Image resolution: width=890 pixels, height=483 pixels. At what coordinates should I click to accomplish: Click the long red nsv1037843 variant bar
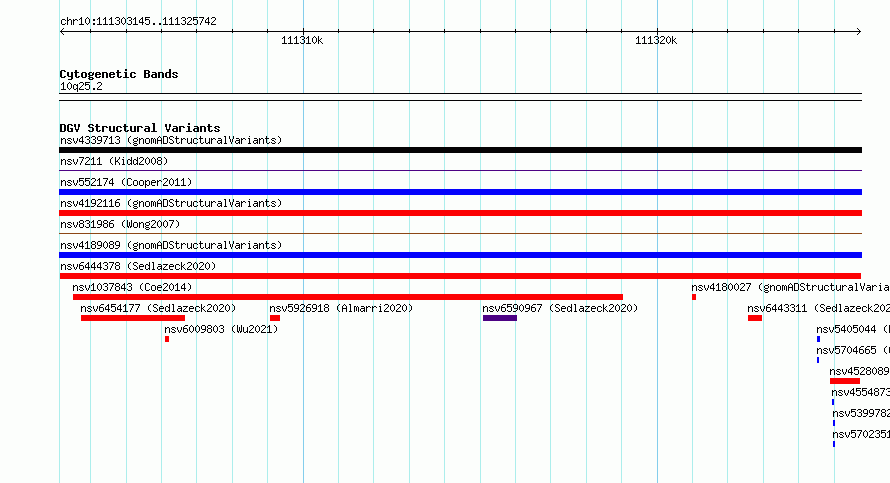348,297
